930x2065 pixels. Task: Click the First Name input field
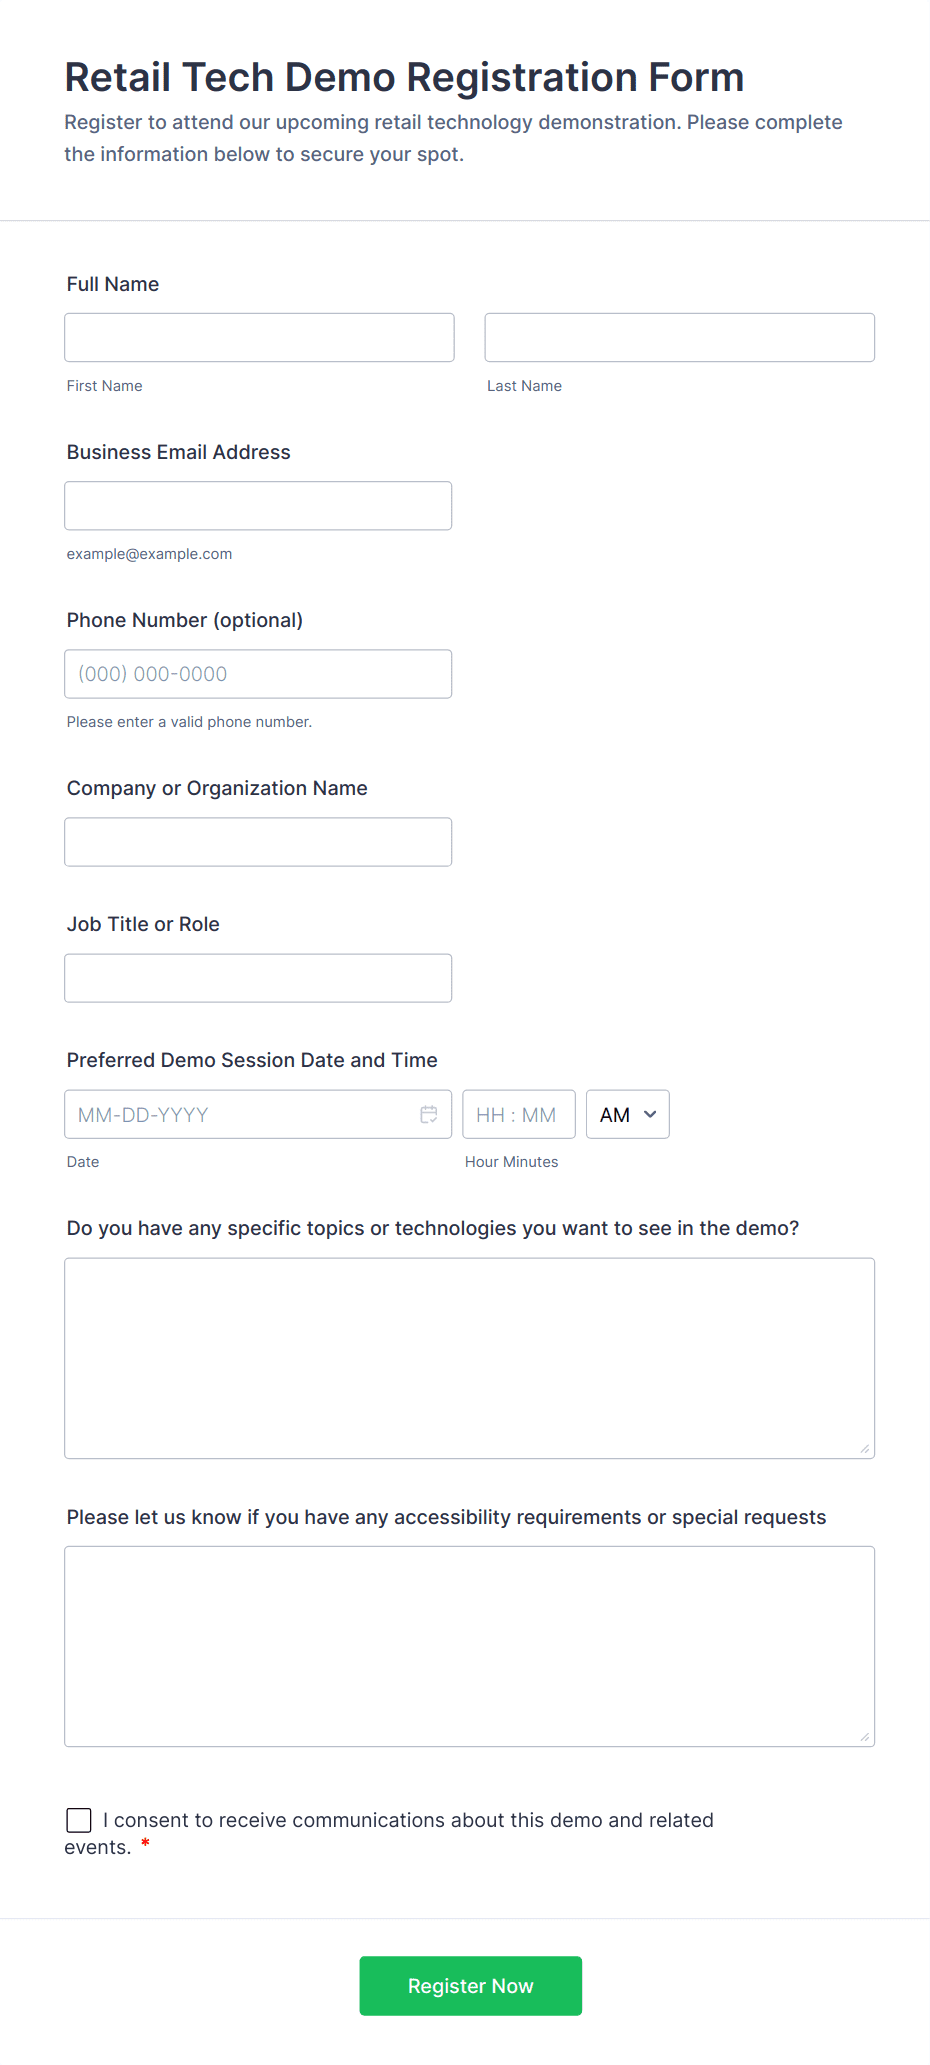coord(258,337)
